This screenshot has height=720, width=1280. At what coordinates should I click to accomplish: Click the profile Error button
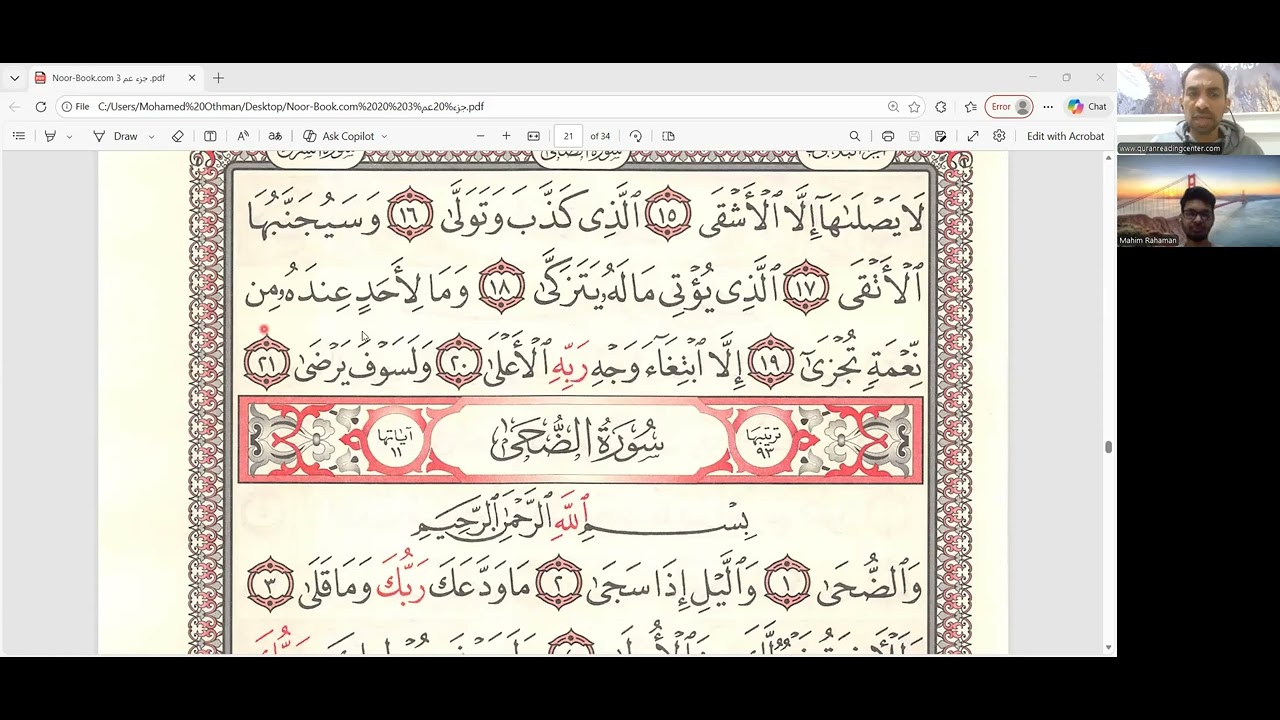point(1009,106)
